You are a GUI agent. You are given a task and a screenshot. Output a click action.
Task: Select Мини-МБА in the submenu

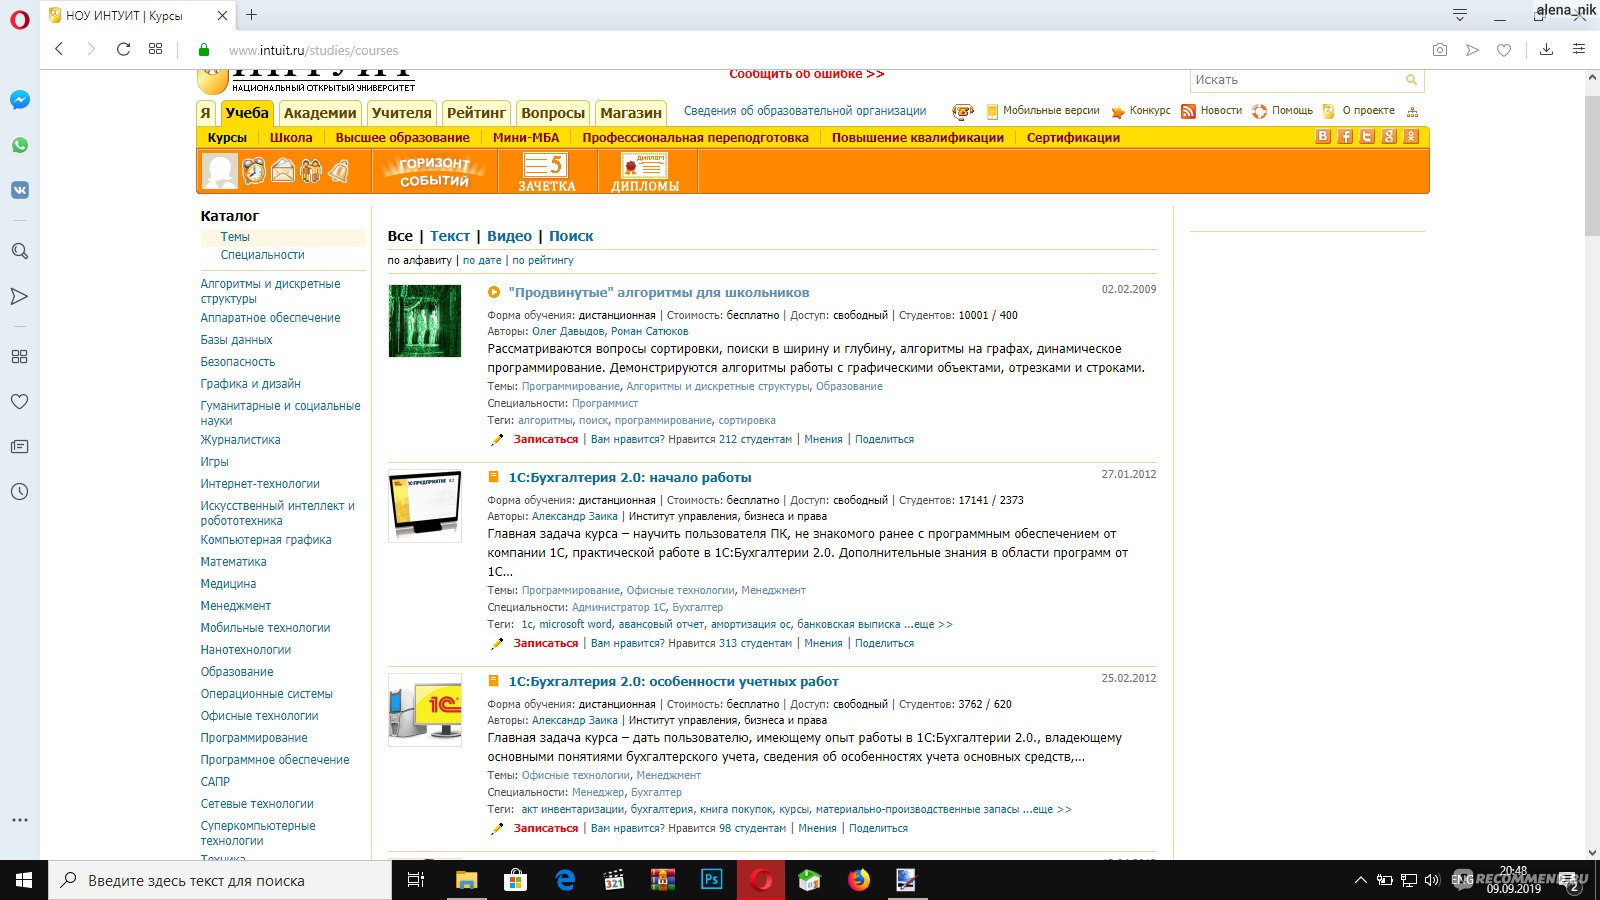coord(526,138)
